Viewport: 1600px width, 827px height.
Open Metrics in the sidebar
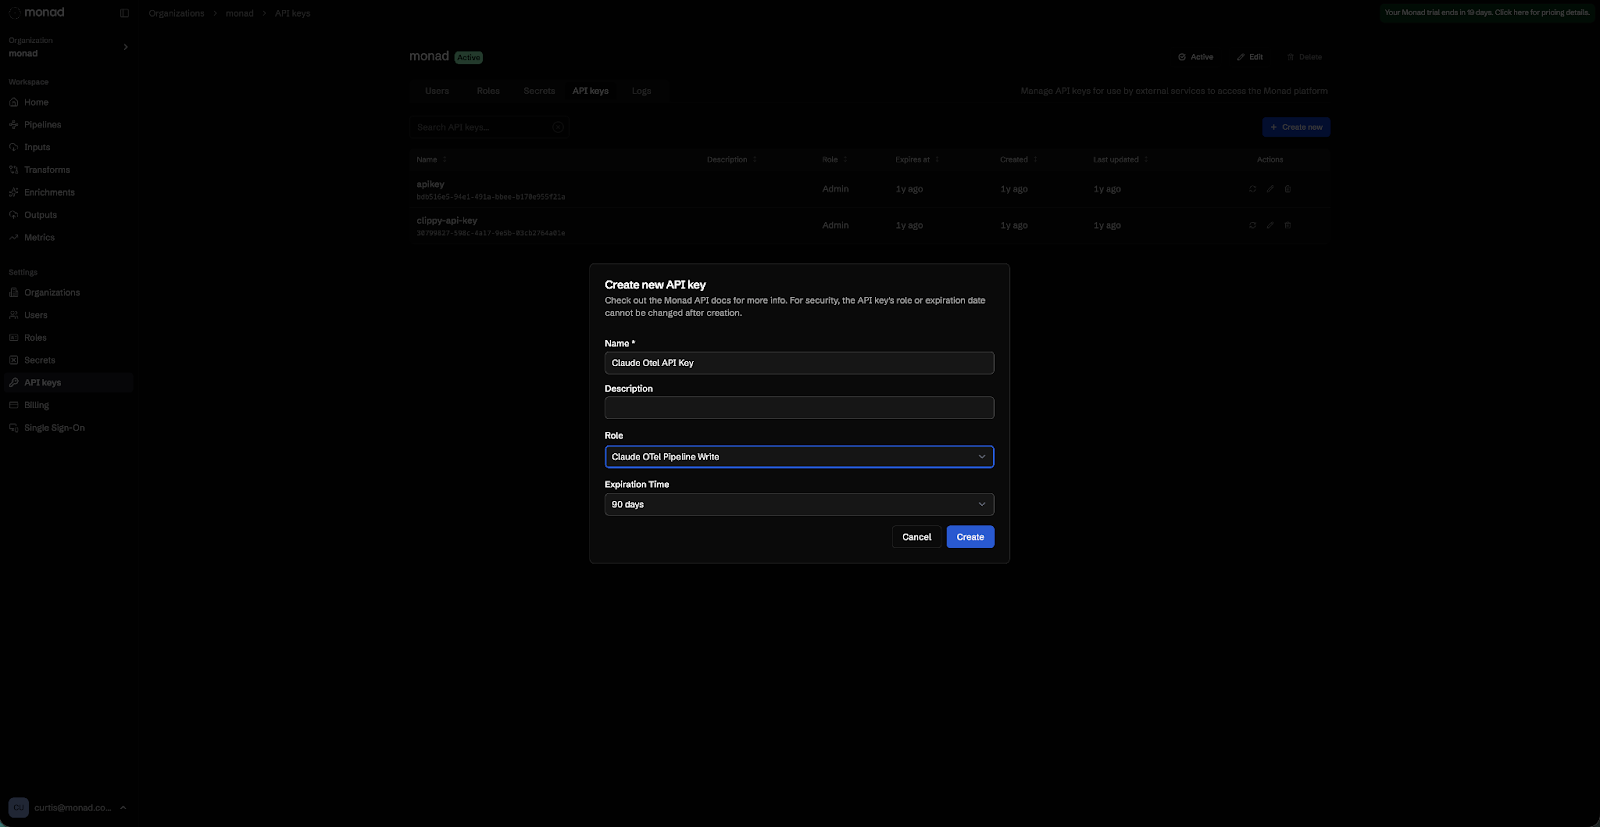(x=39, y=237)
